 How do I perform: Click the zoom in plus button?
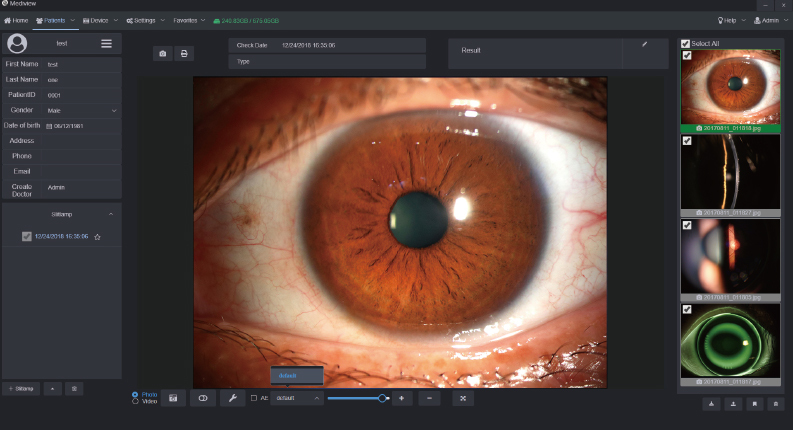click(x=401, y=398)
